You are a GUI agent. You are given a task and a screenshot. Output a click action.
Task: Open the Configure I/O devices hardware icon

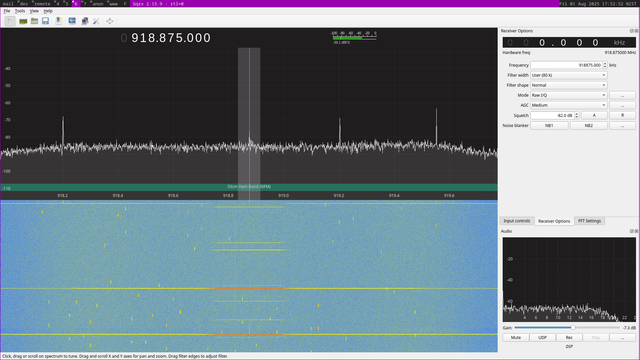click(23, 21)
